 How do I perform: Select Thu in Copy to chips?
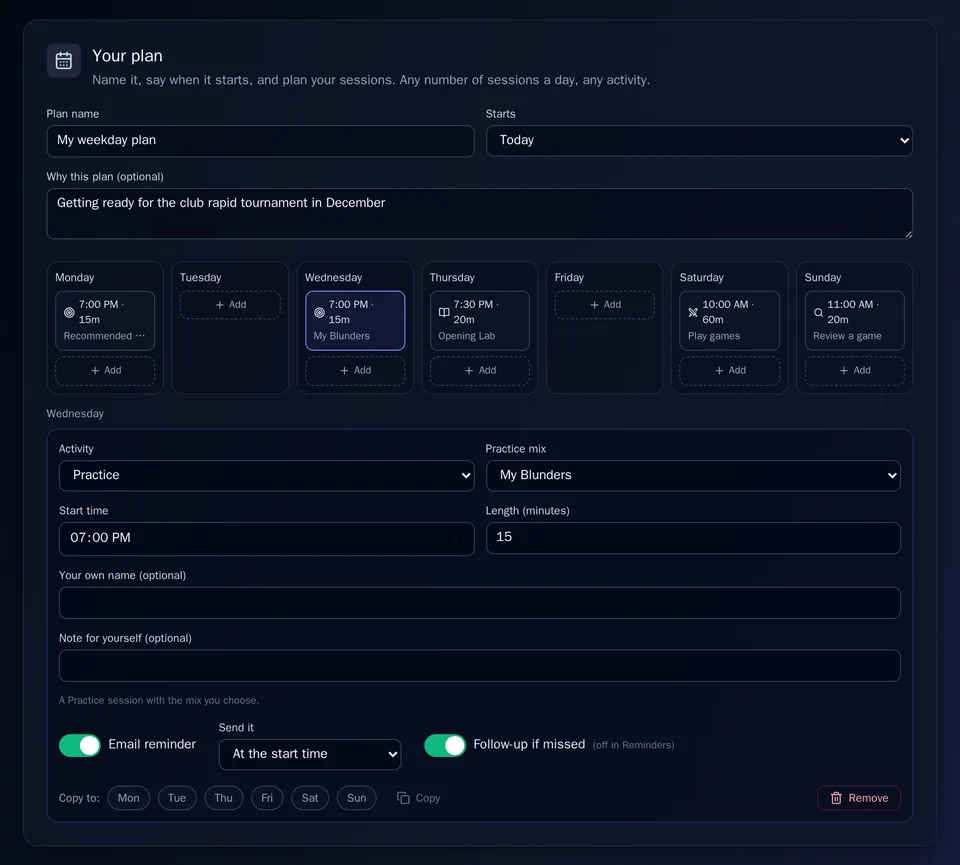(x=223, y=798)
